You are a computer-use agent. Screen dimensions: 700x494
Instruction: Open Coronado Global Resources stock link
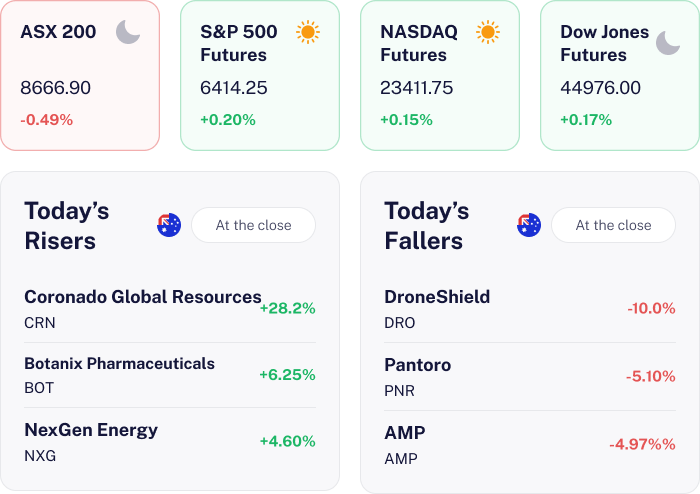pyautogui.click(x=143, y=297)
